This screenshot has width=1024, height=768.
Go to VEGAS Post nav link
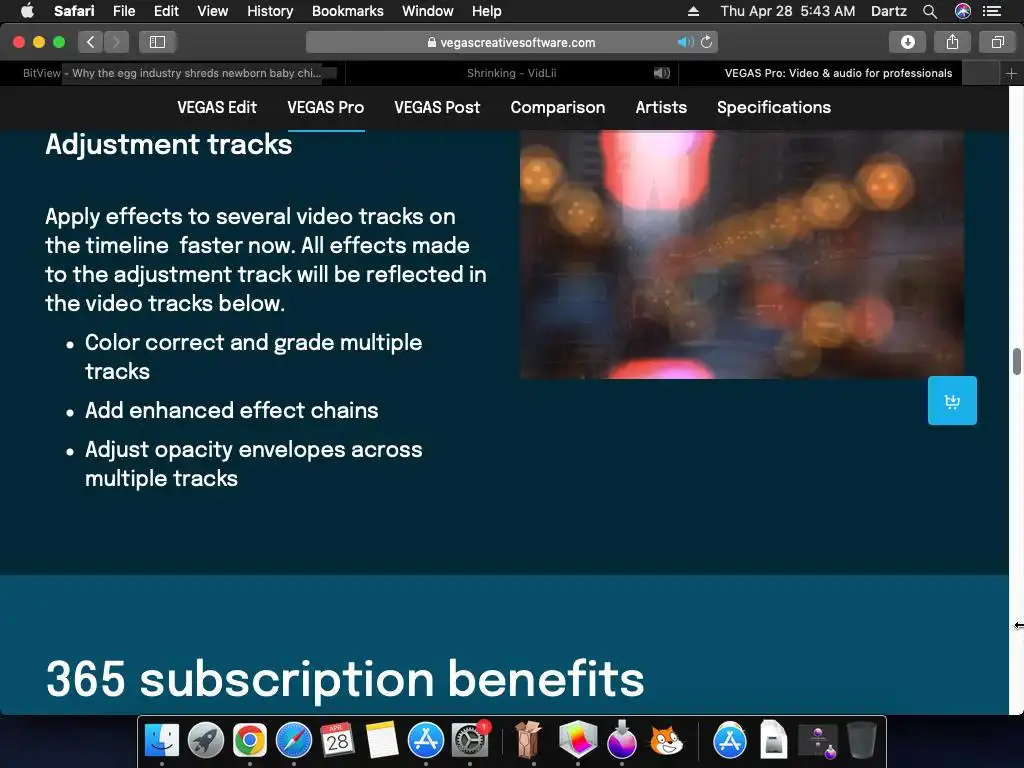pyautogui.click(x=437, y=107)
